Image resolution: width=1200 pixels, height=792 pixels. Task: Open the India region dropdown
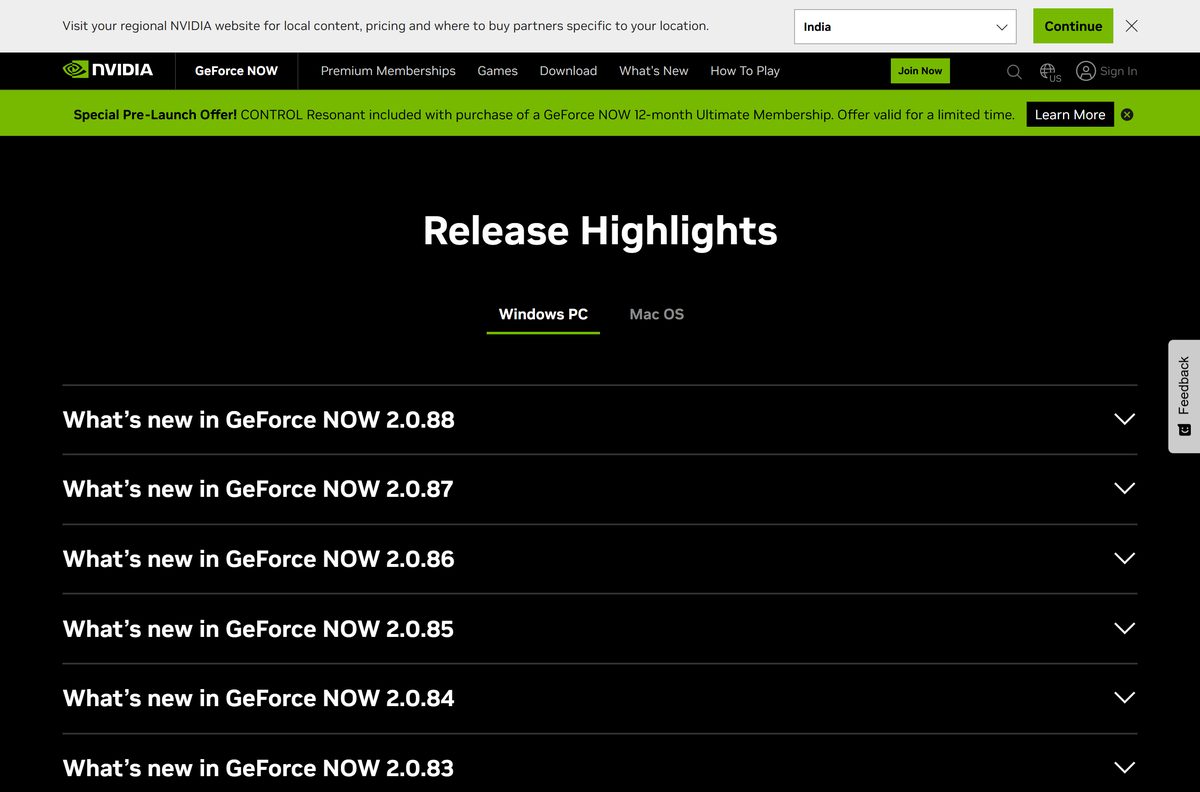pos(905,27)
